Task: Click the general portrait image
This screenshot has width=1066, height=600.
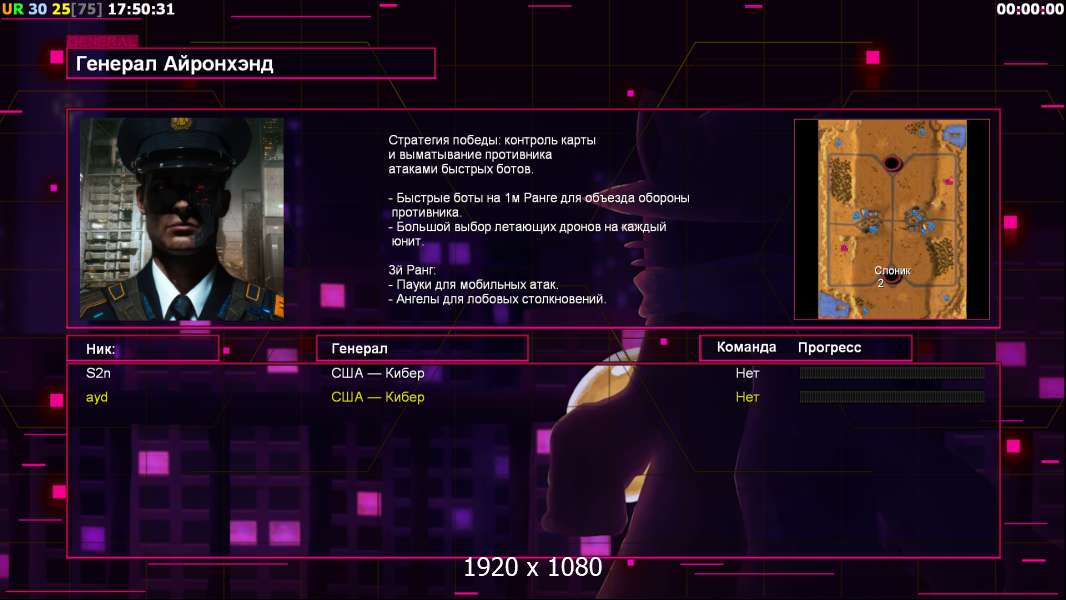Action: pyautogui.click(x=182, y=219)
